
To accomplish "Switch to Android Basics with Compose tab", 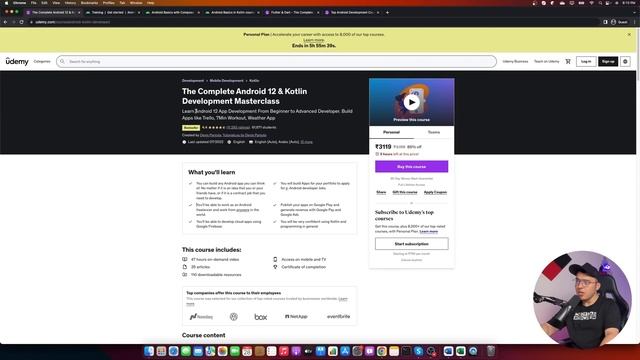I will point(172,13).
